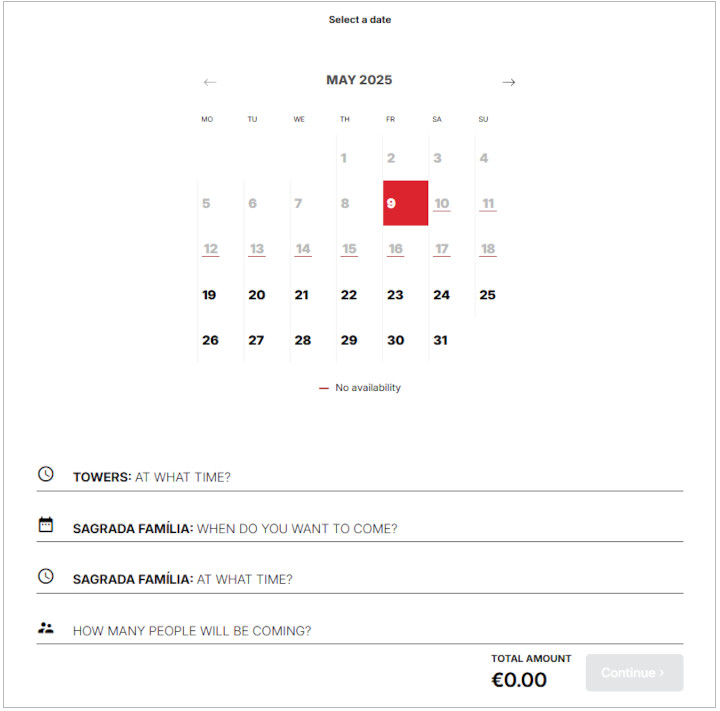Expand the Towers 'At what time?' section
The width and height of the screenshot is (720, 711).
[360, 477]
